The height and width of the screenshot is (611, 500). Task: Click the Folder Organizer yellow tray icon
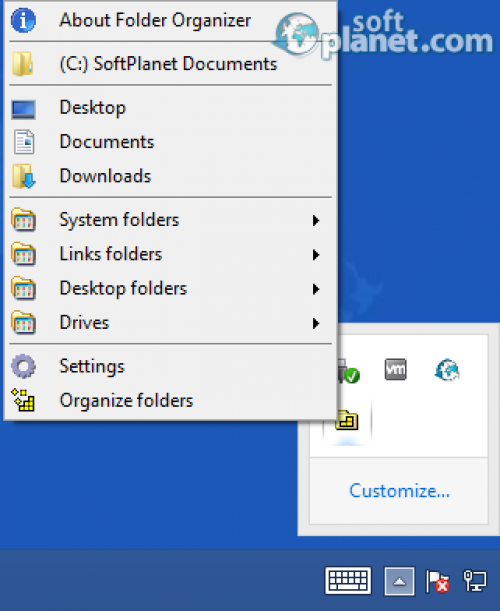coord(347,421)
